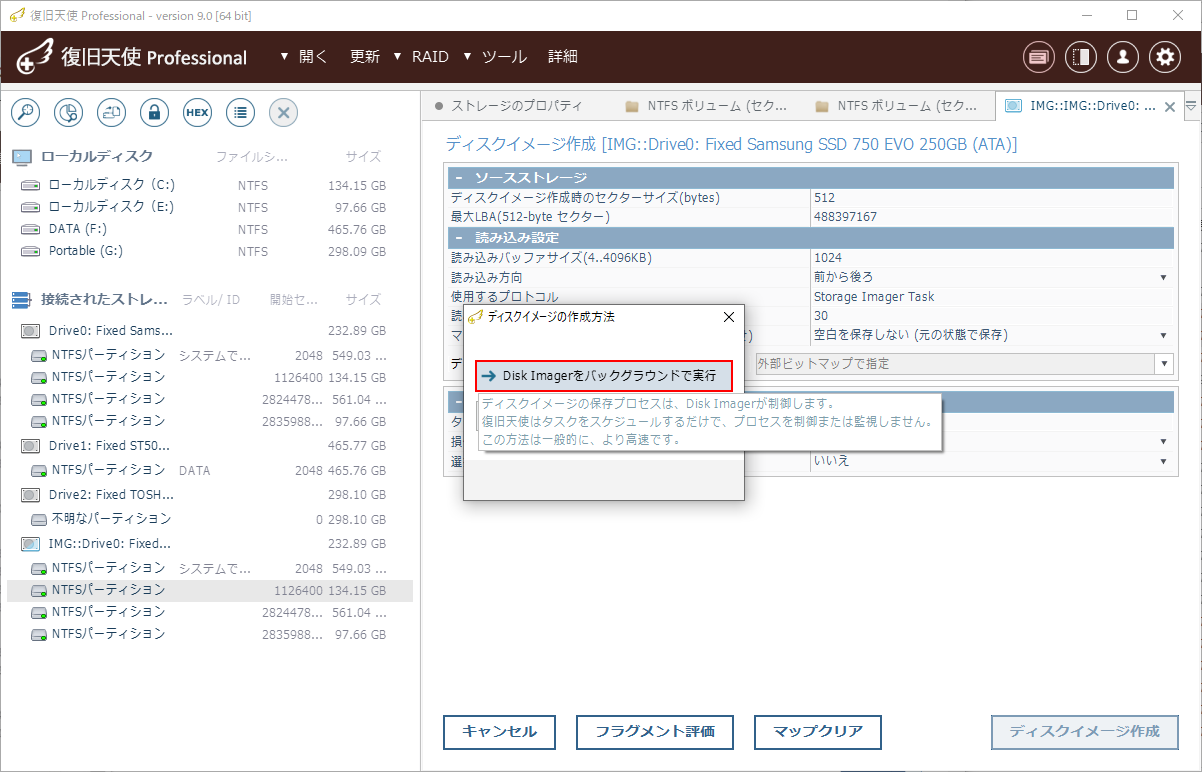Switch to the ストレージのプロパティ tab

509,106
